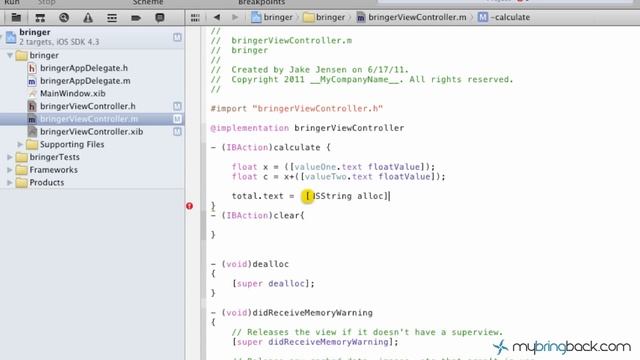Click the bringerTests folder label
Viewport: 640px width, 360px height.
tap(54, 157)
